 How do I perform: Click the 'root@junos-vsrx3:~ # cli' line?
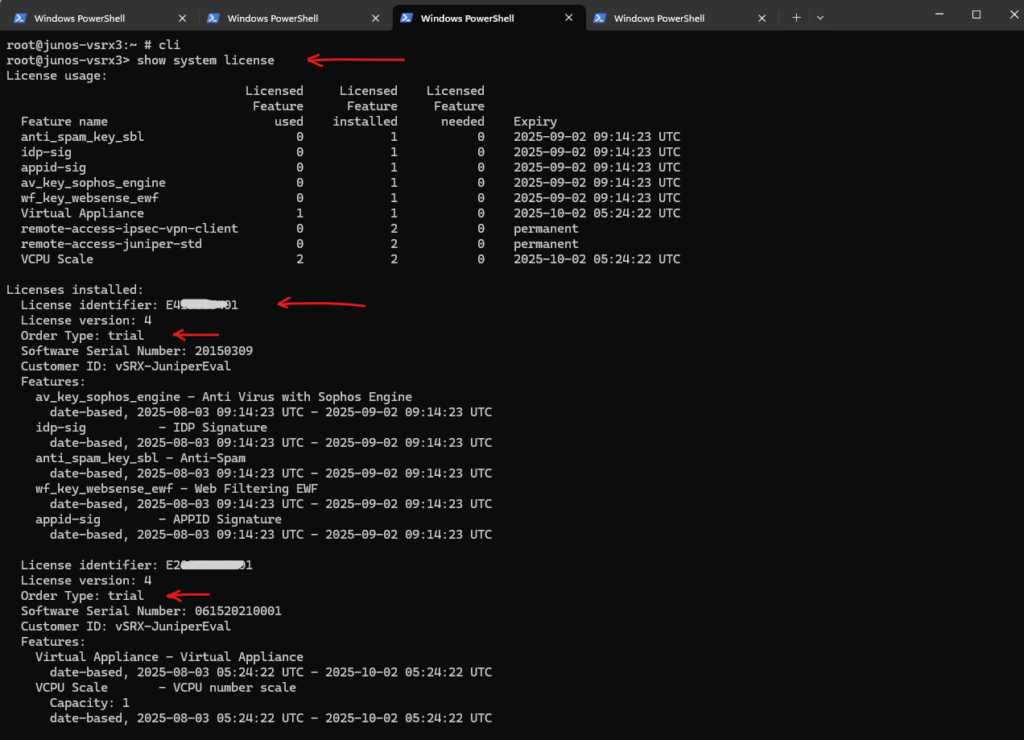tap(93, 45)
